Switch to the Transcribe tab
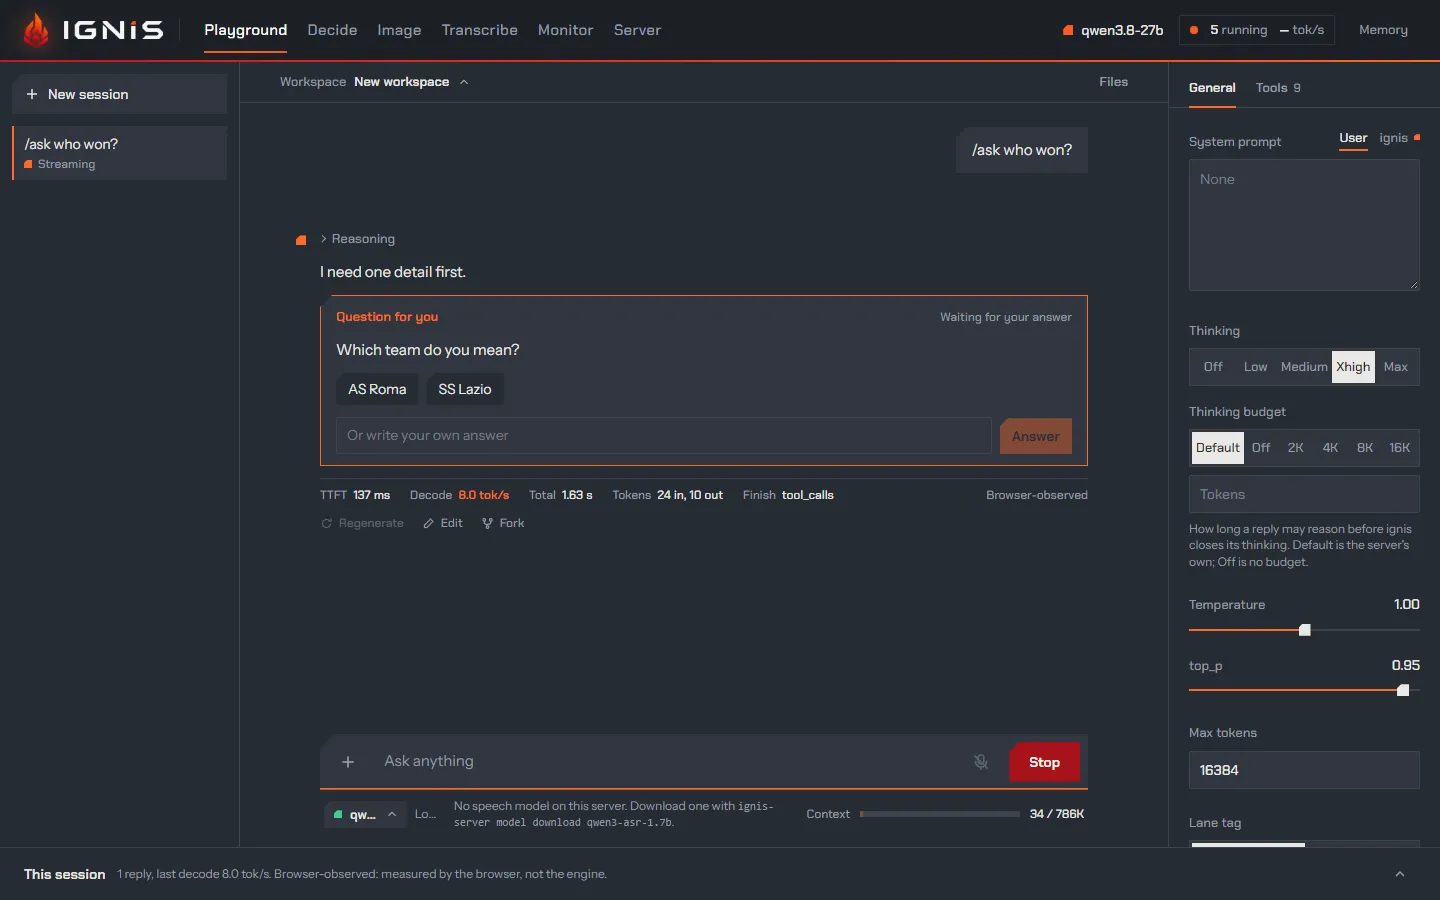The height and width of the screenshot is (900, 1440). (480, 30)
